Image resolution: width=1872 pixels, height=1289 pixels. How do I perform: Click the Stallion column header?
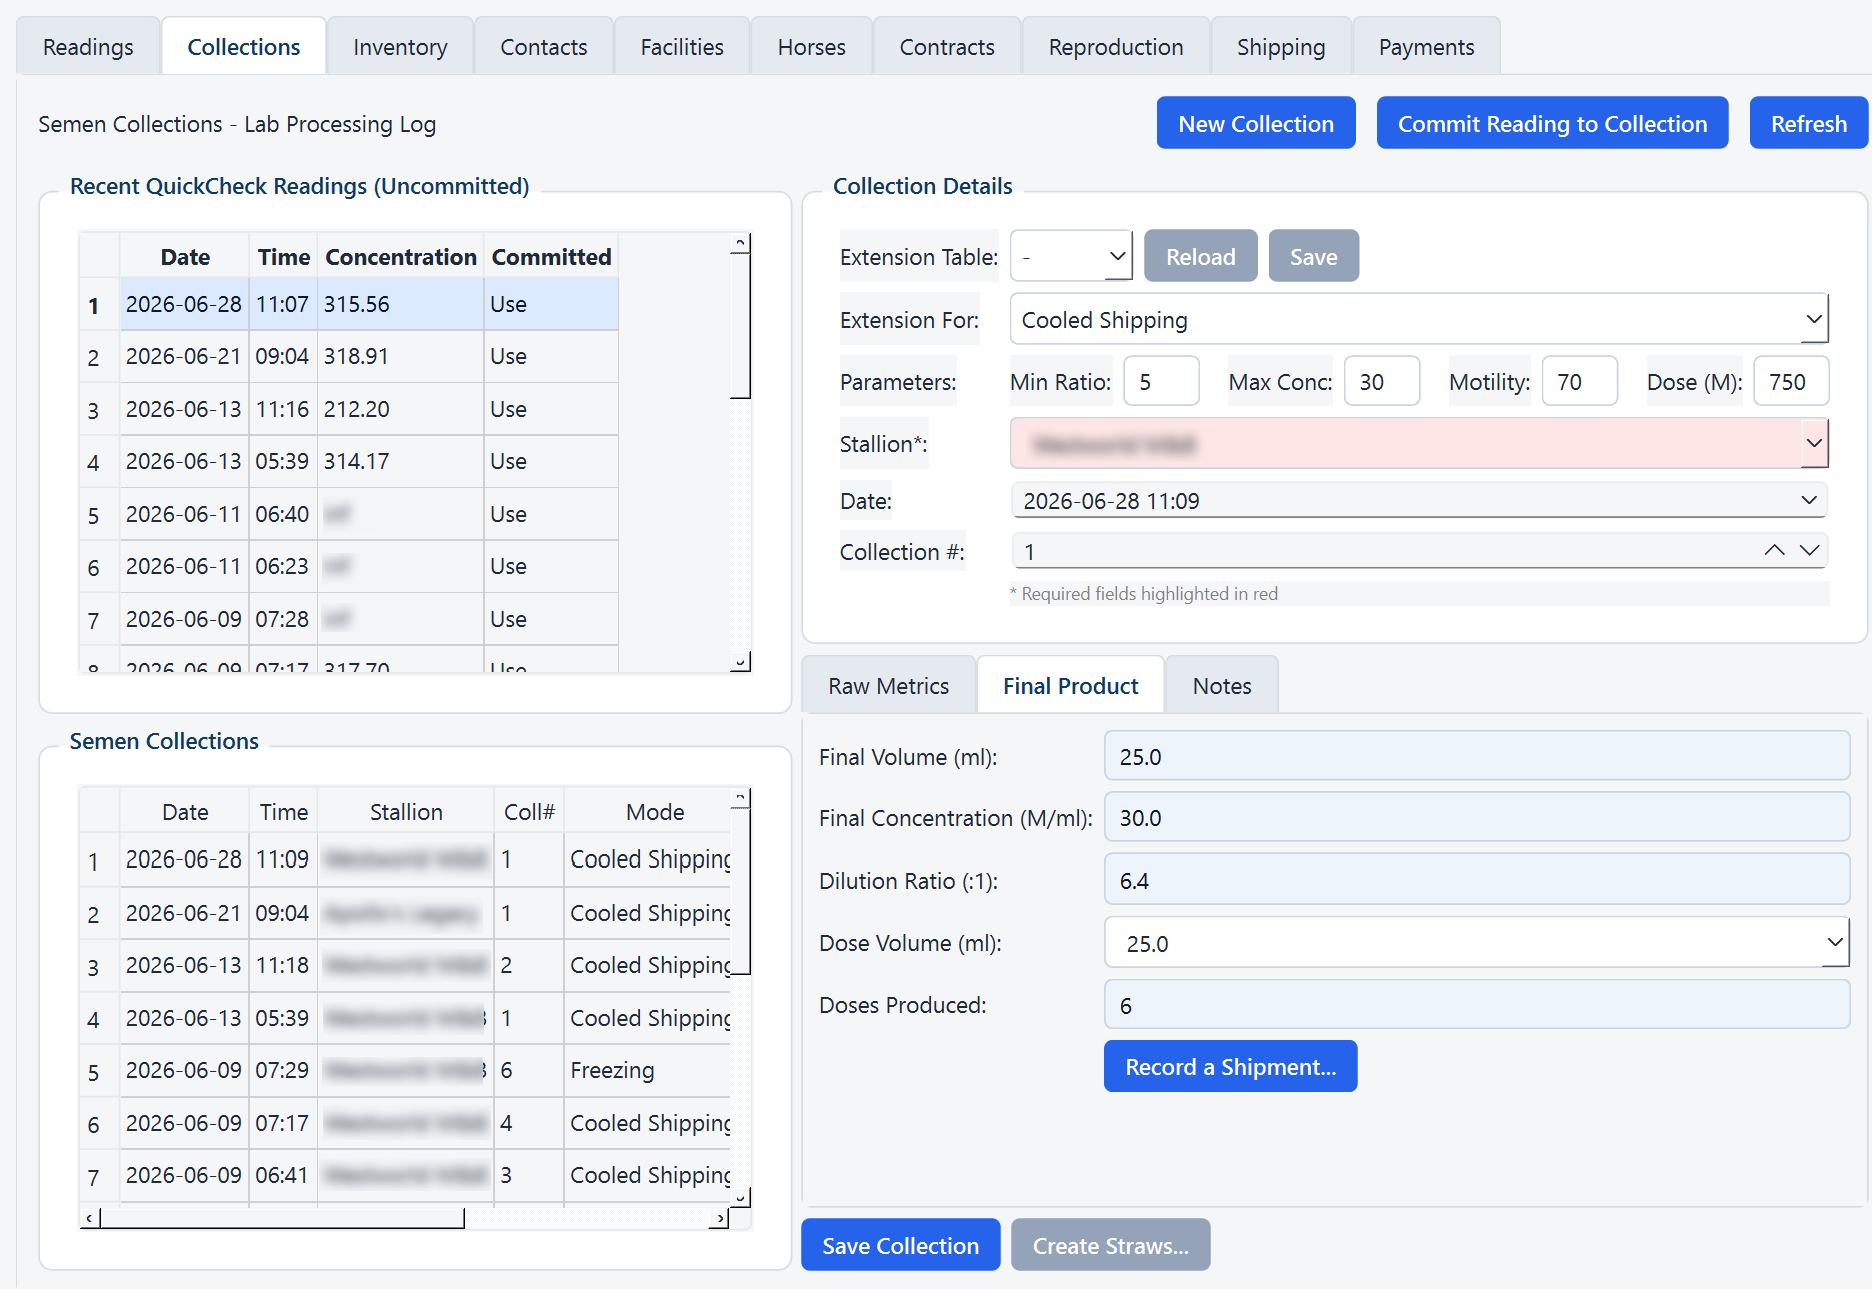pos(406,812)
